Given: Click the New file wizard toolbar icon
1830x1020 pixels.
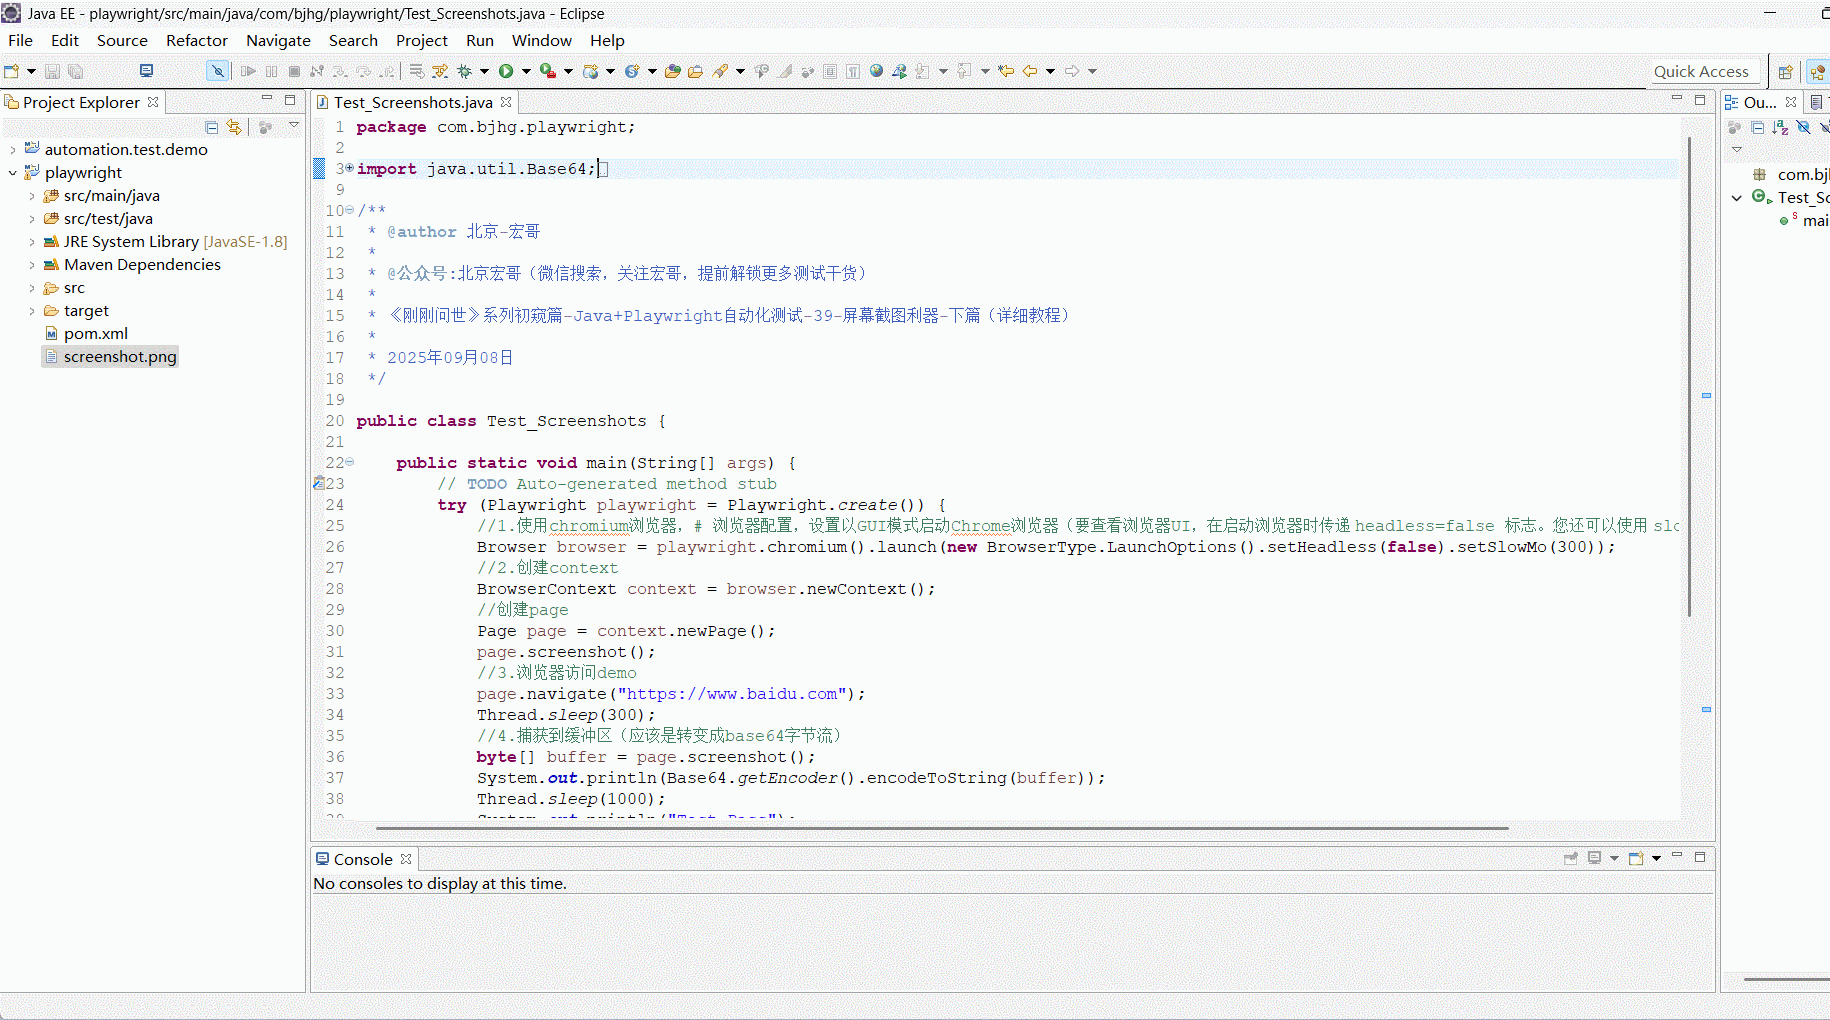Looking at the screenshot, I should (x=12, y=71).
